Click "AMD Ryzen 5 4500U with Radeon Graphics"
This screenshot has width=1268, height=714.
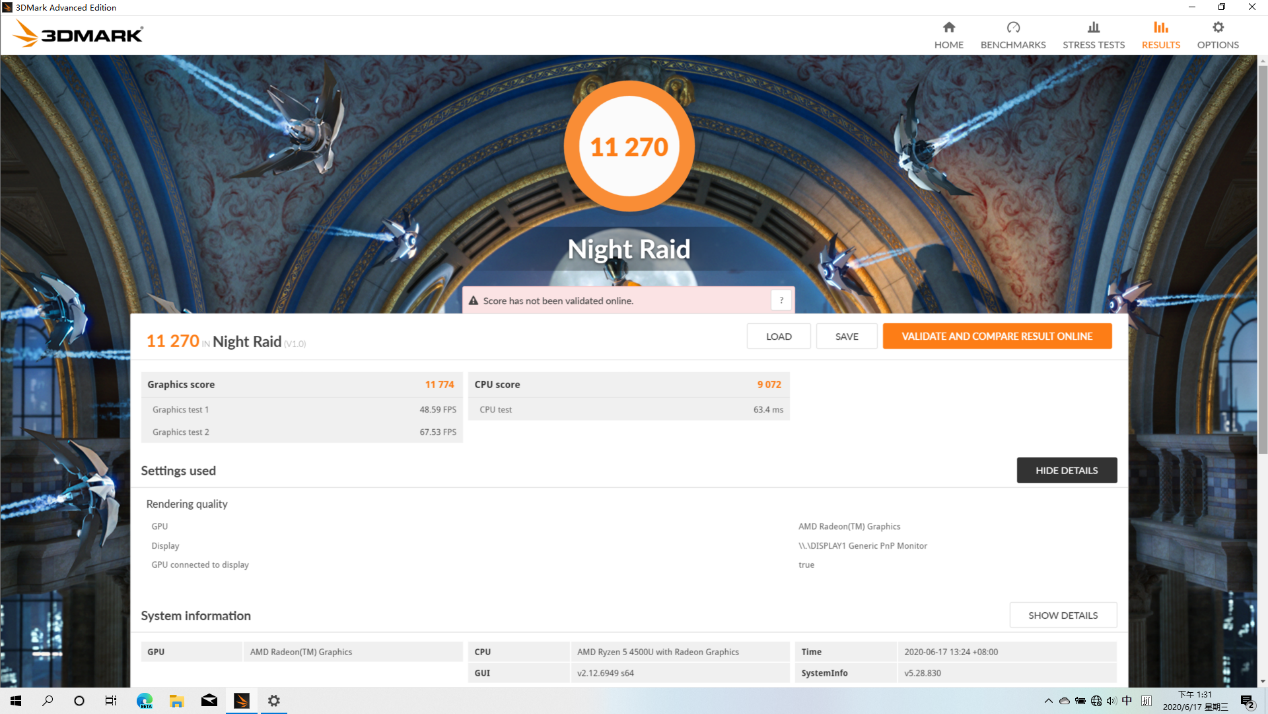(658, 652)
